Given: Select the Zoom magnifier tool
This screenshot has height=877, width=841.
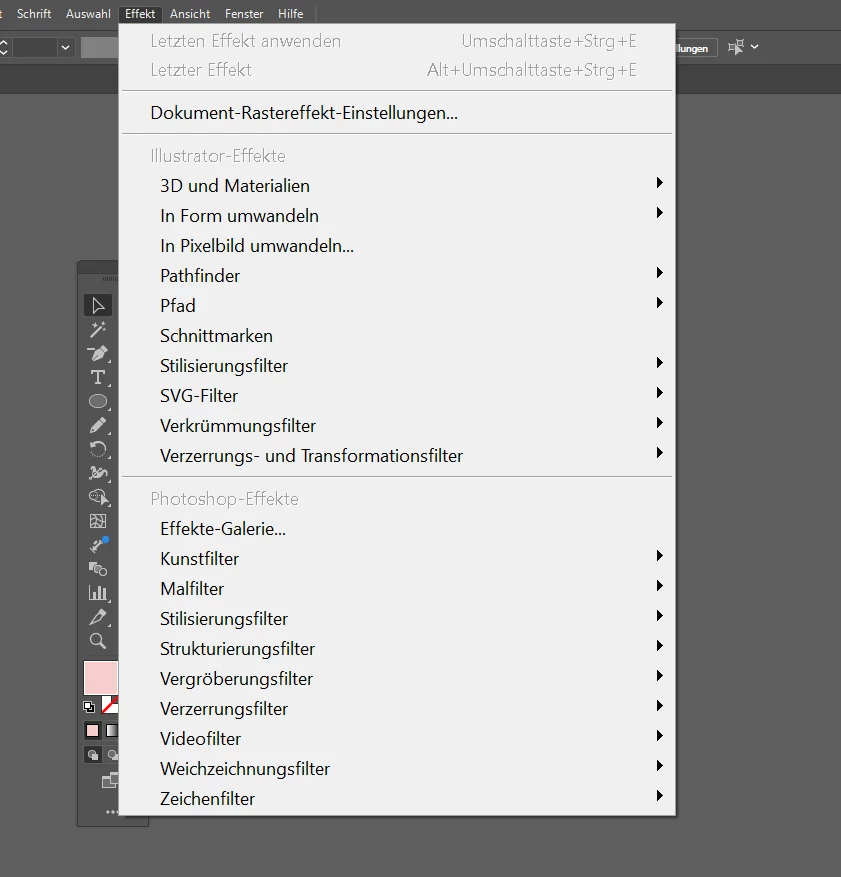Looking at the screenshot, I should pos(98,641).
